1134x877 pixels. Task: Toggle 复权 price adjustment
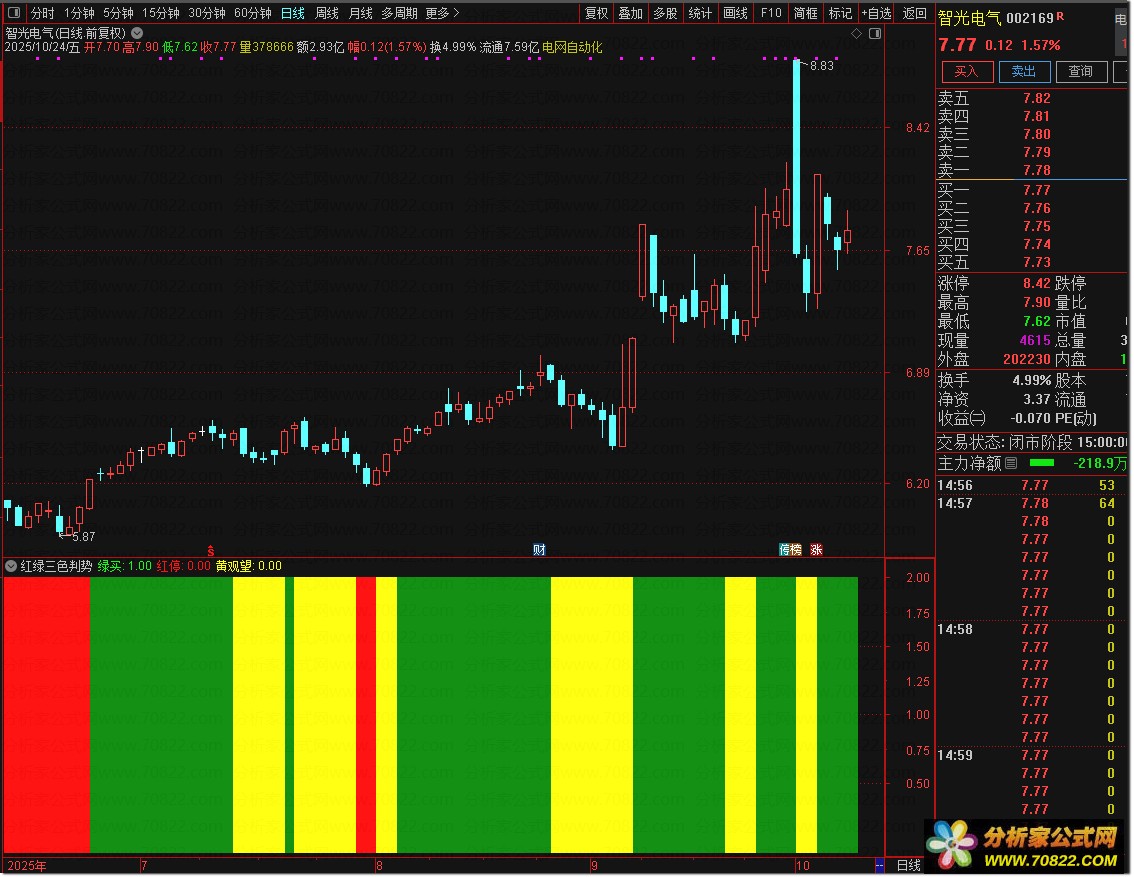click(x=596, y=13)
